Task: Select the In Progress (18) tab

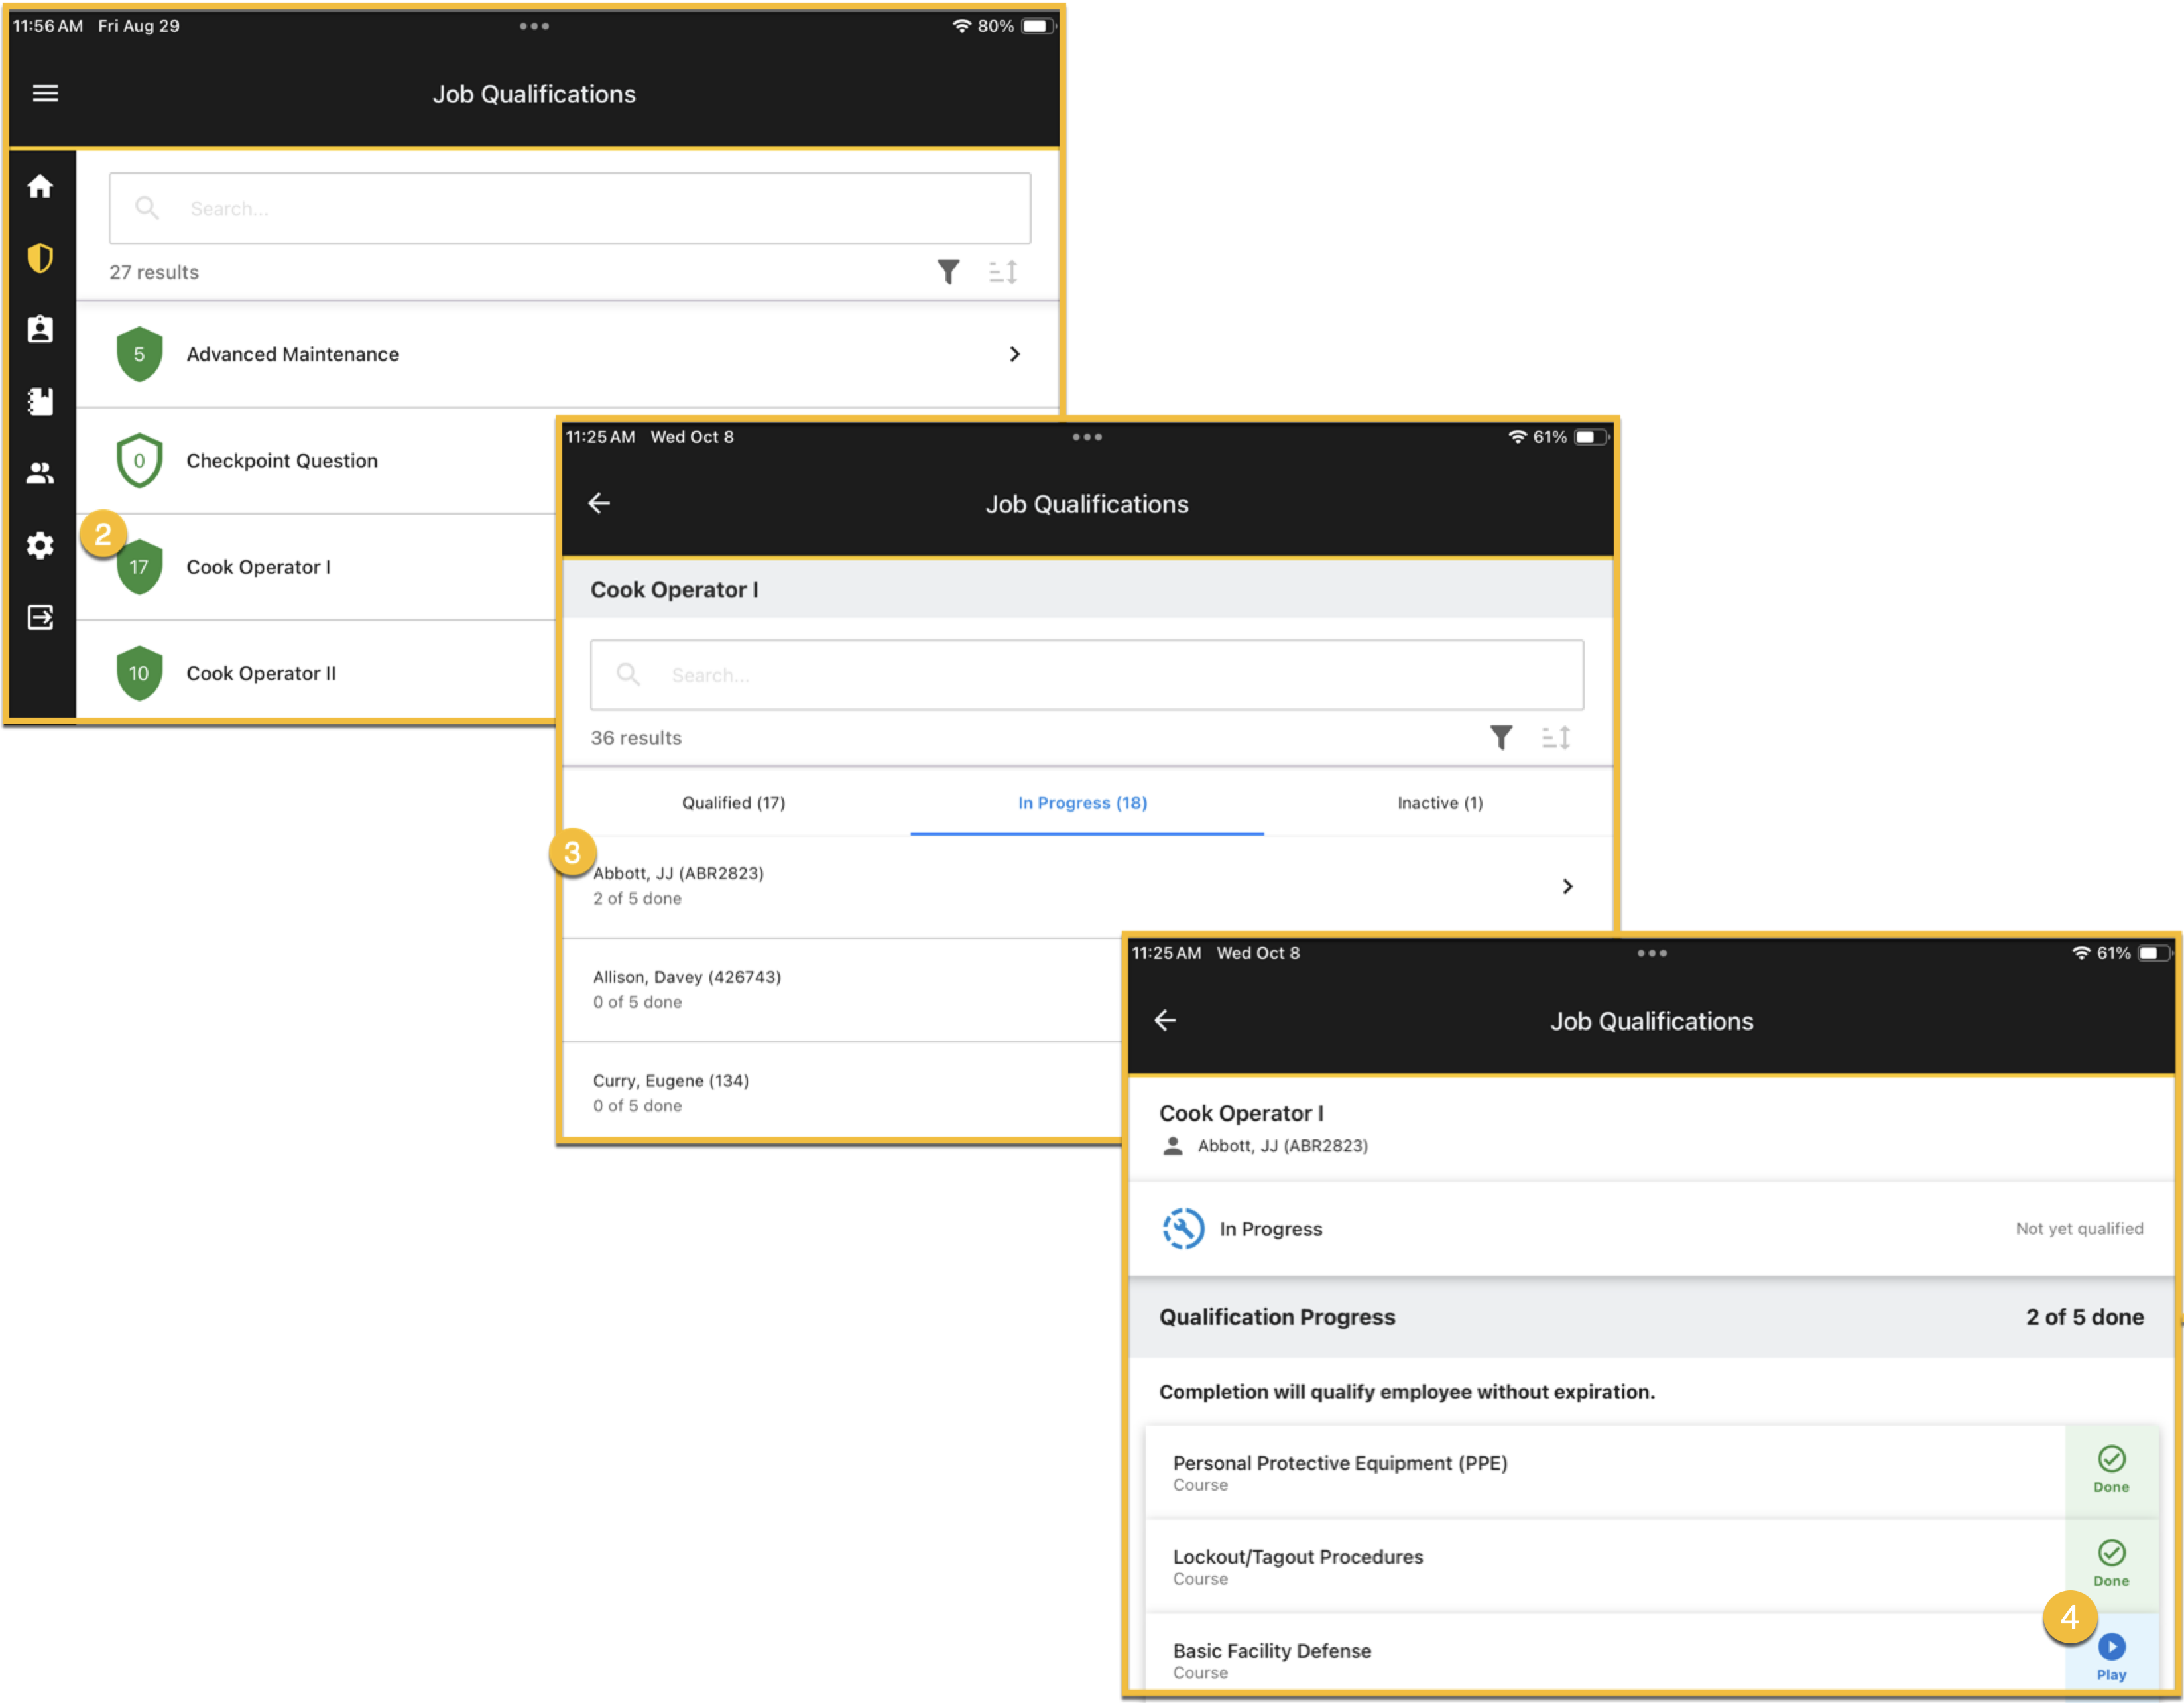Action: click(x=1082, y=803)
